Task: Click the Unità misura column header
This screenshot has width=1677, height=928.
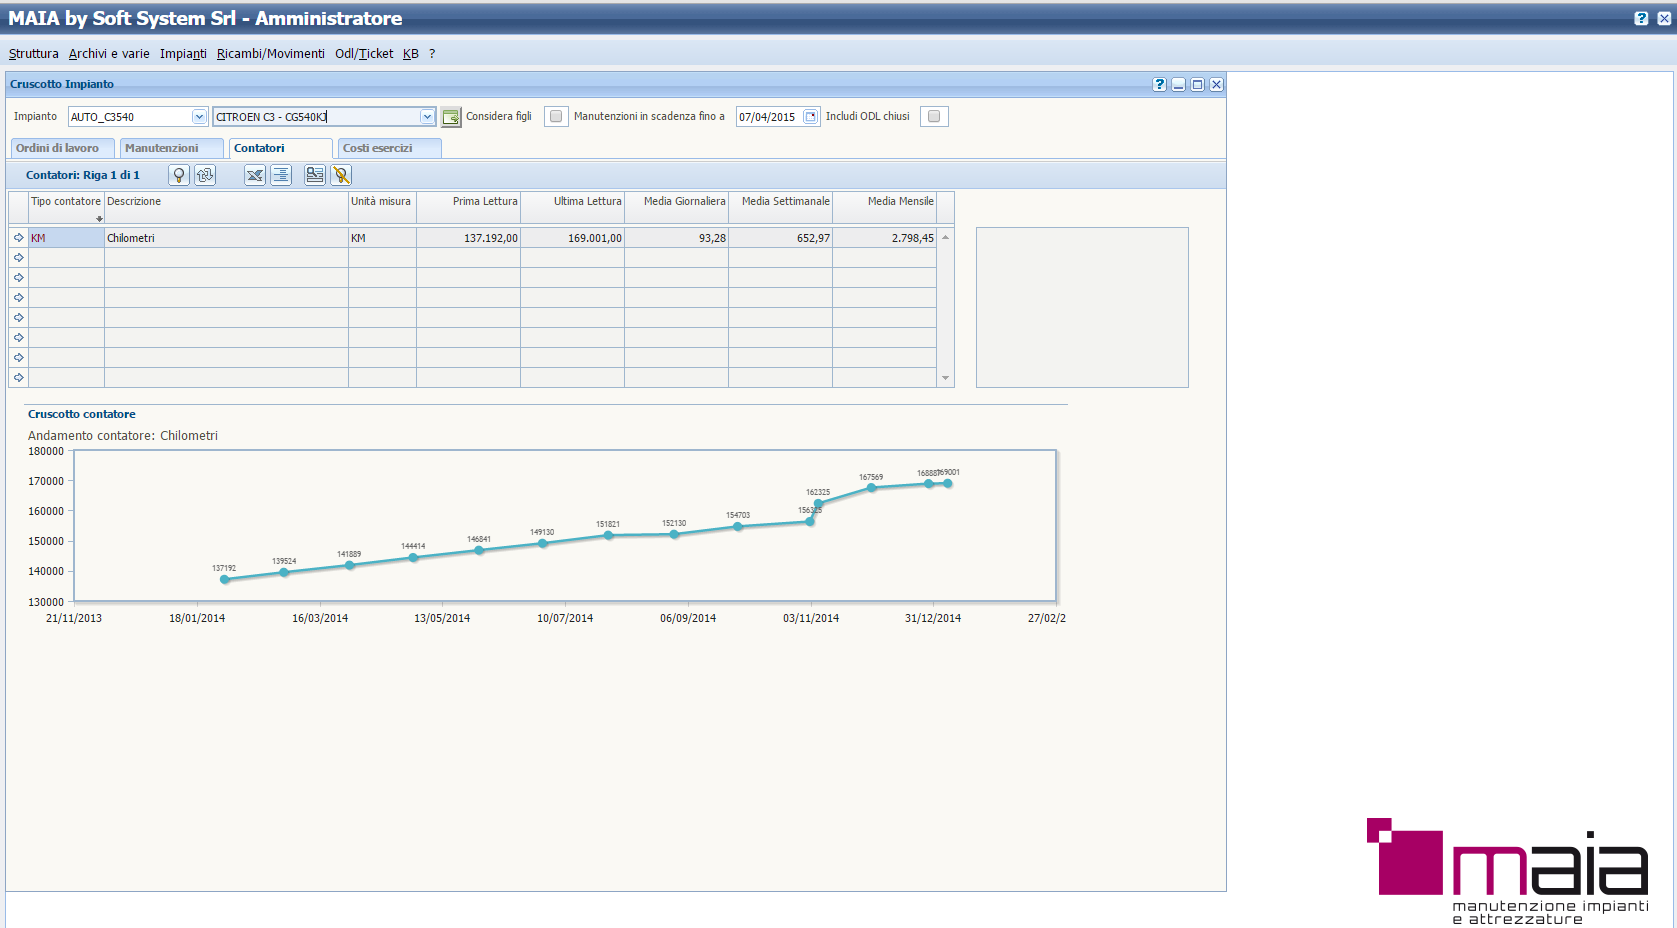Action: pos(382,207)
